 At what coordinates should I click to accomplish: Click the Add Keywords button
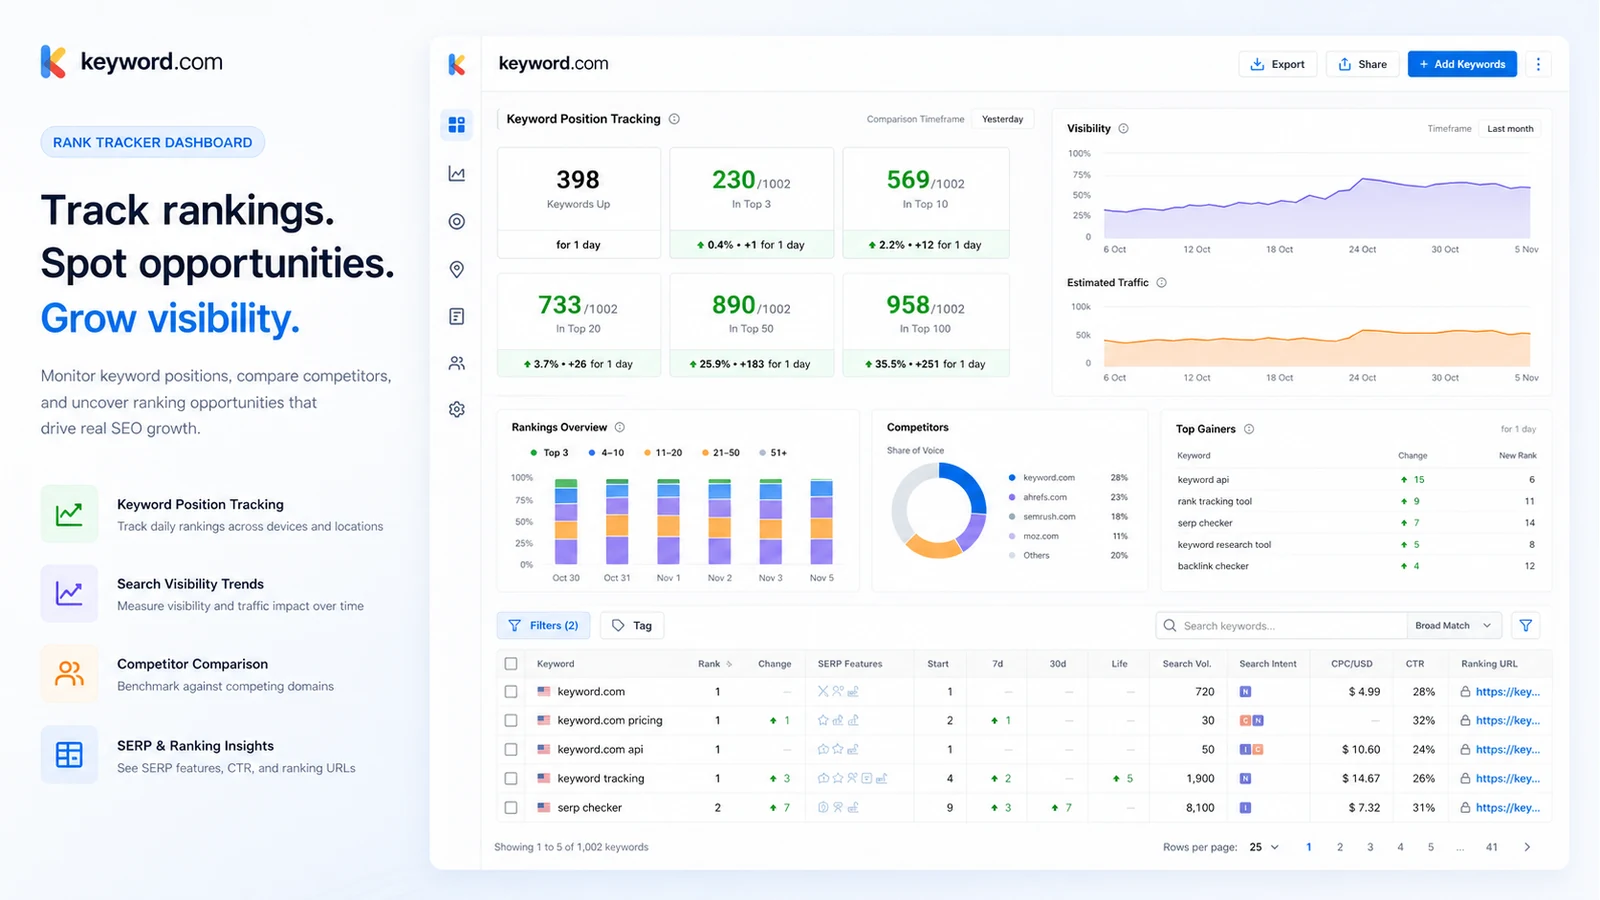click(1462, 64)
